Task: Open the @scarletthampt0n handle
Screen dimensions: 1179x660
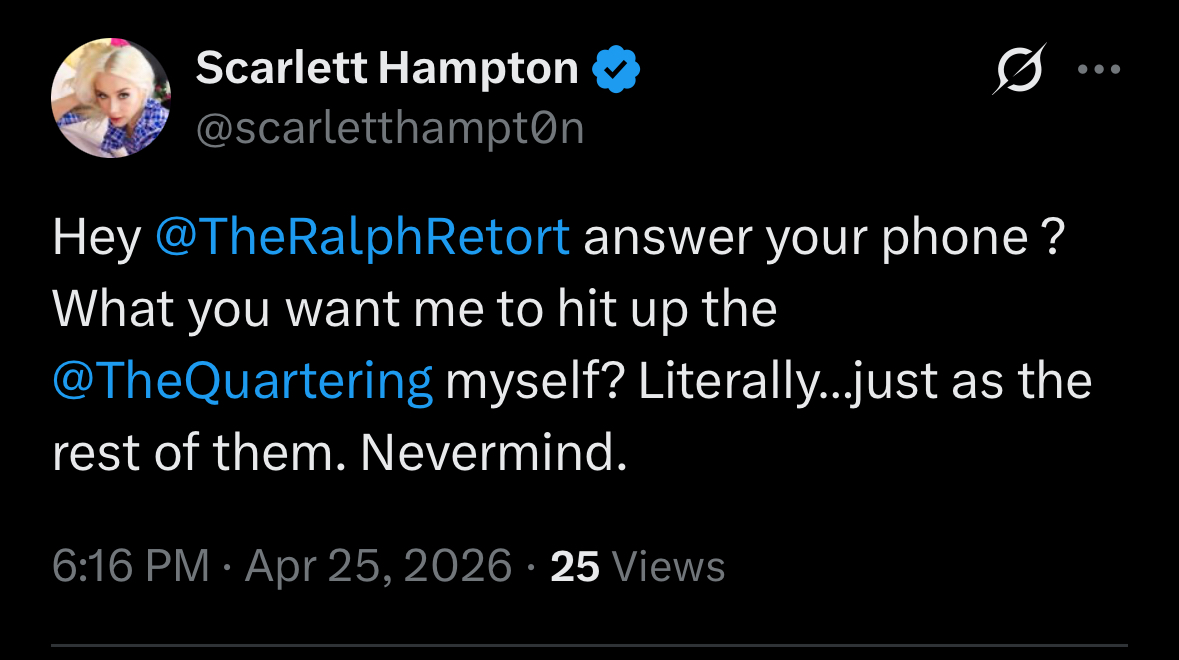Action: pos(389,129)
